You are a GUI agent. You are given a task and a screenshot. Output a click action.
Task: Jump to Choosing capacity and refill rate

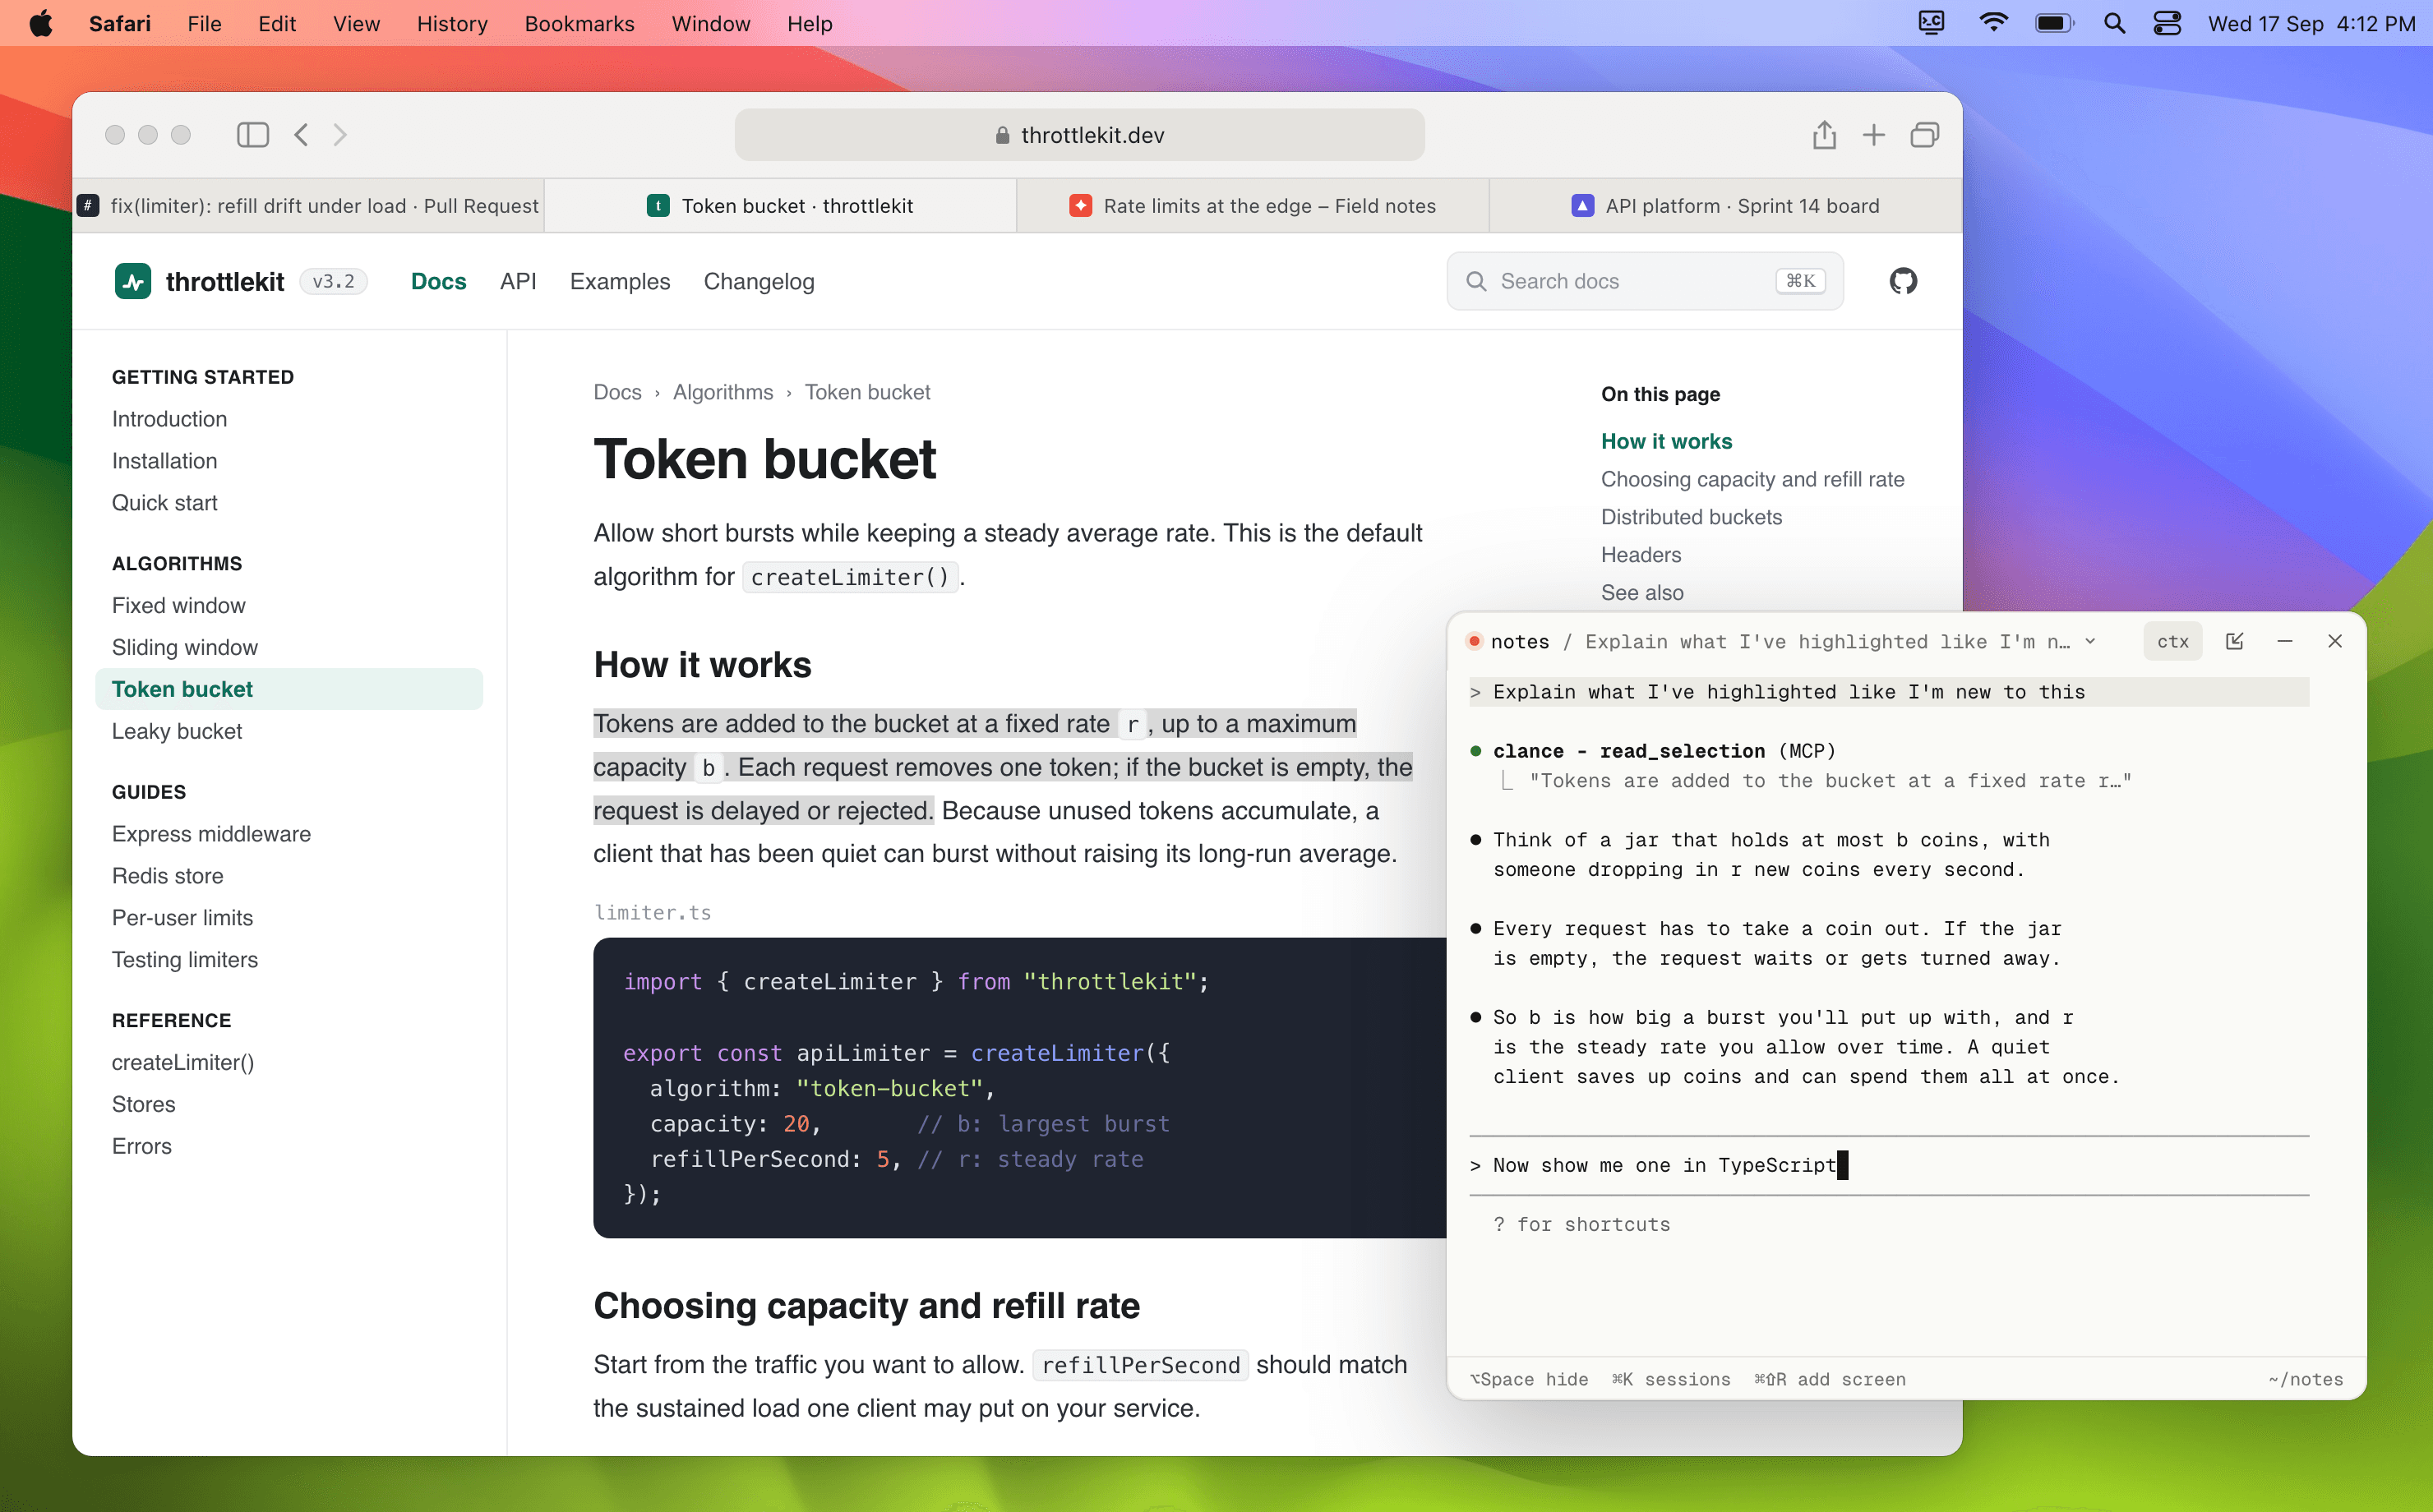coord(1752,479)
